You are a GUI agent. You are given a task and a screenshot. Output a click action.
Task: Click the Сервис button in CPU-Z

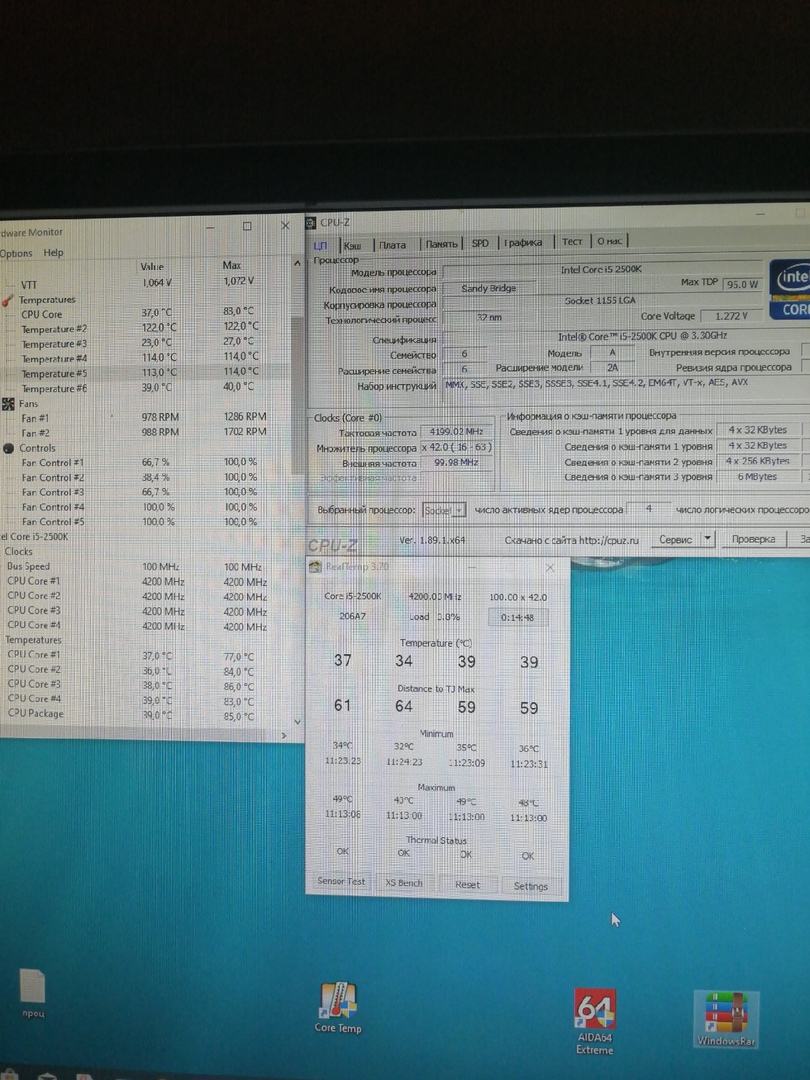point(675,539)
